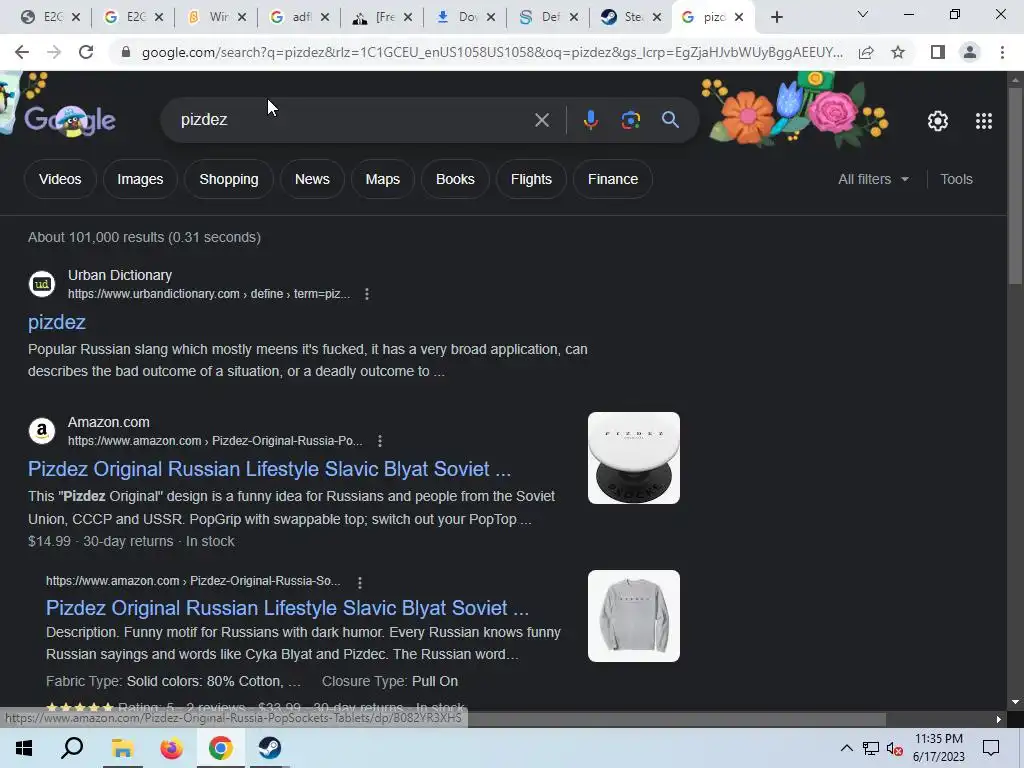Filter results by Shopping
Screen dimensions: 1024x768
pos(229,179)
